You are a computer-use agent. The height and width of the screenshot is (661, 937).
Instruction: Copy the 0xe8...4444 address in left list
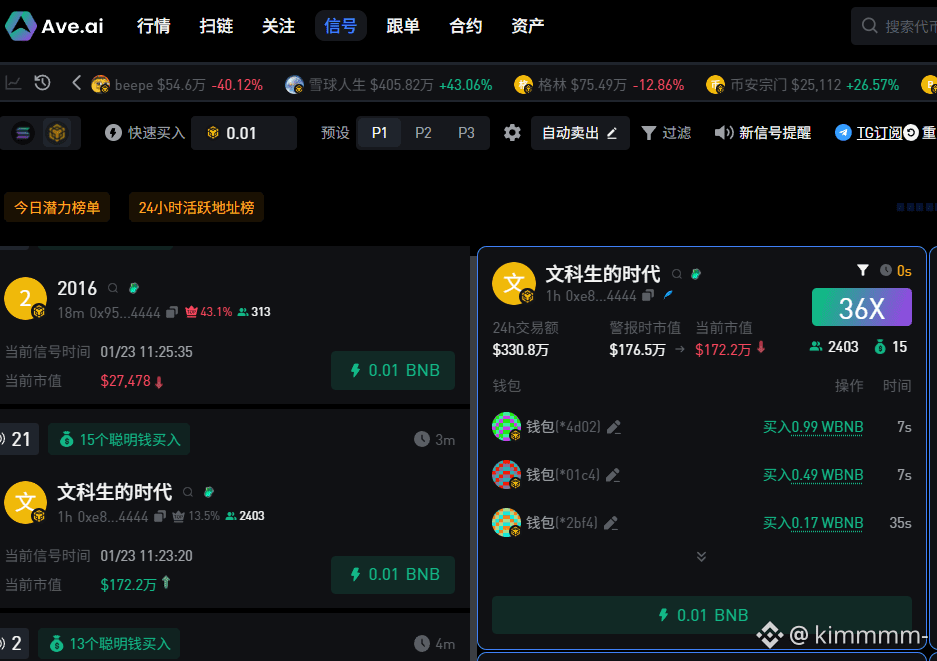(x=160, y=516)
